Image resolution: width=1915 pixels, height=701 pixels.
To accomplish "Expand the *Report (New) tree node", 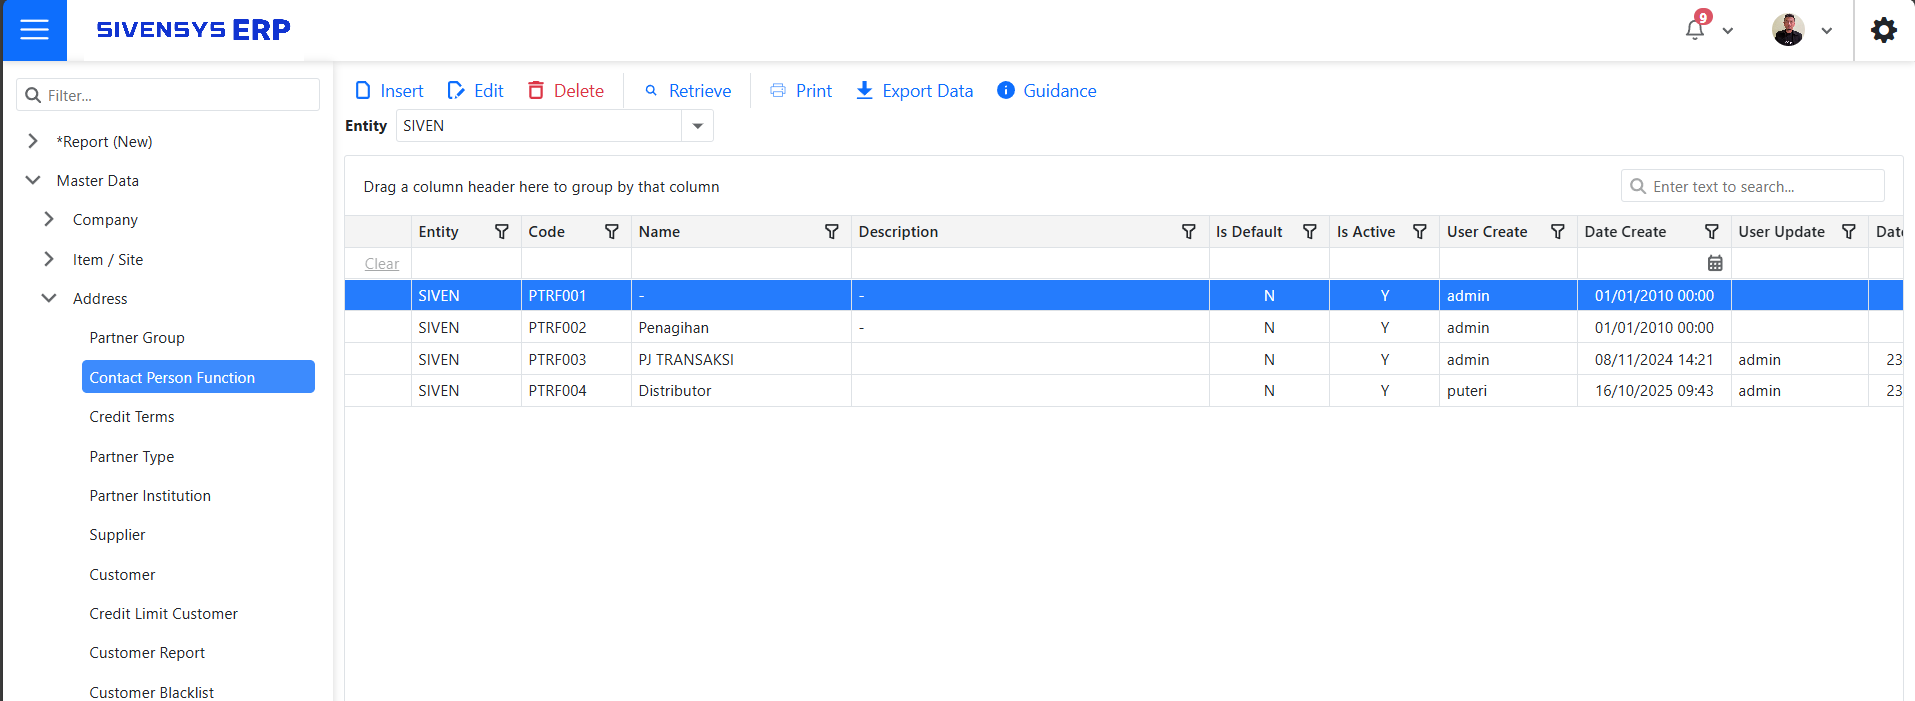I will [x=33, y=141].
